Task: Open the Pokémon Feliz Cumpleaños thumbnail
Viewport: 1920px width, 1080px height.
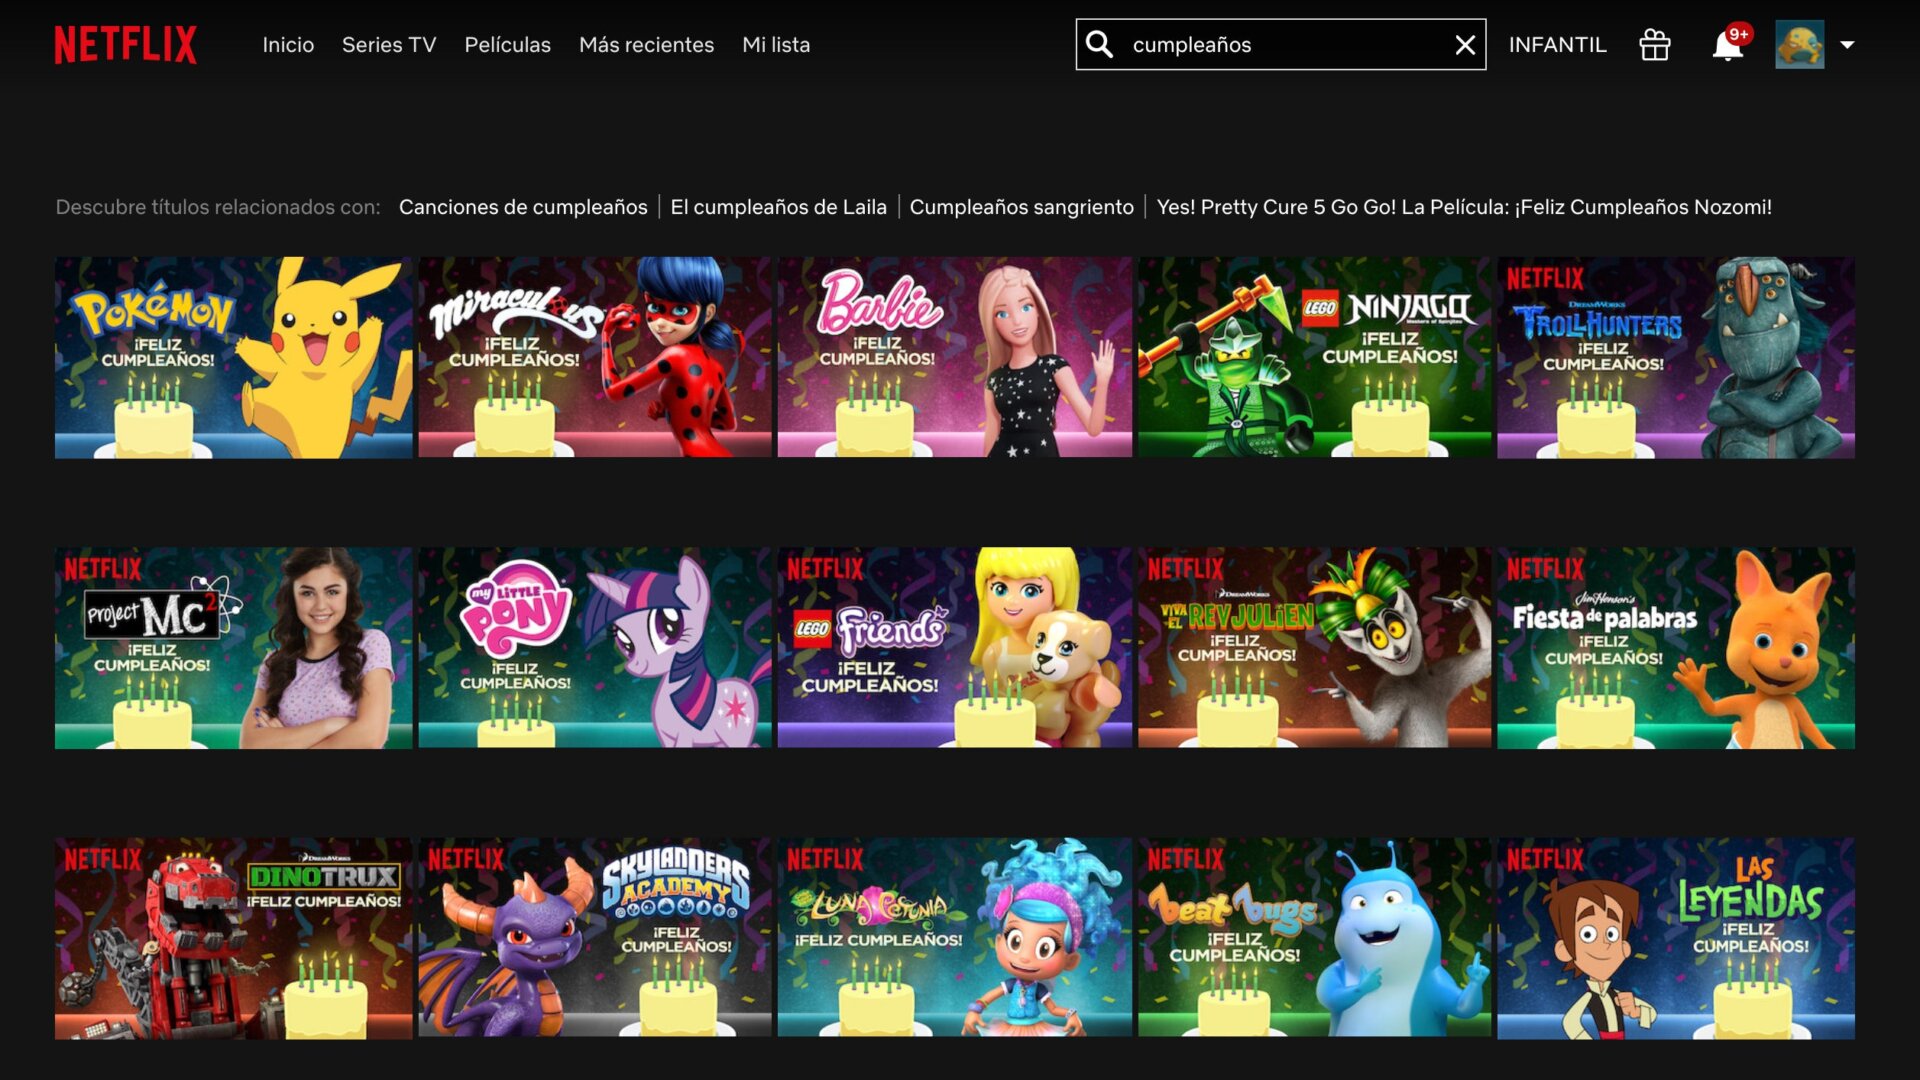Action: click(x=233, y=357)
